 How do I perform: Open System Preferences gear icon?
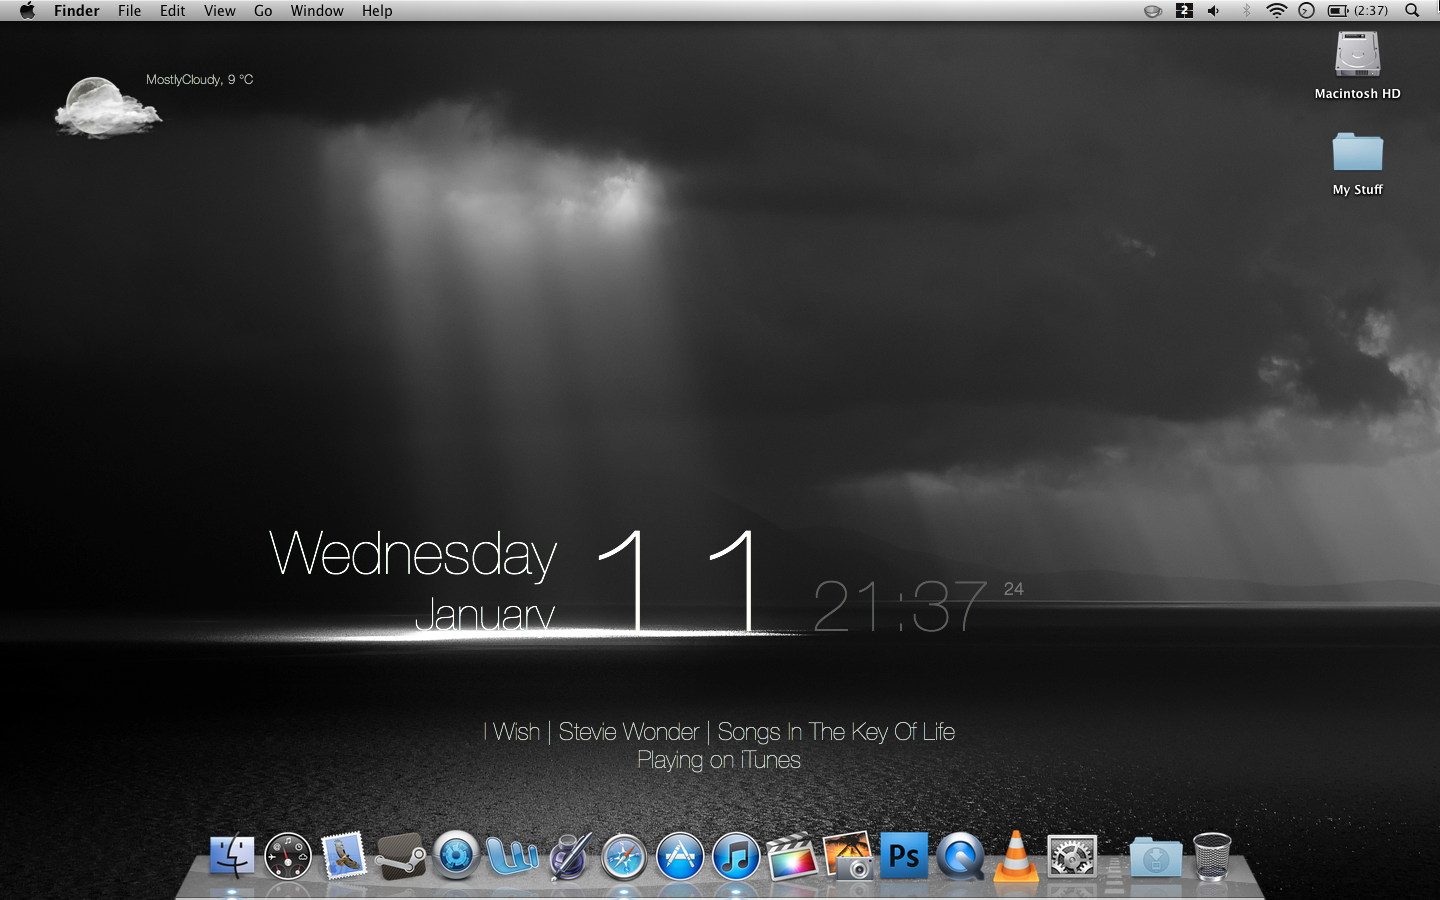pos(1072,857)
